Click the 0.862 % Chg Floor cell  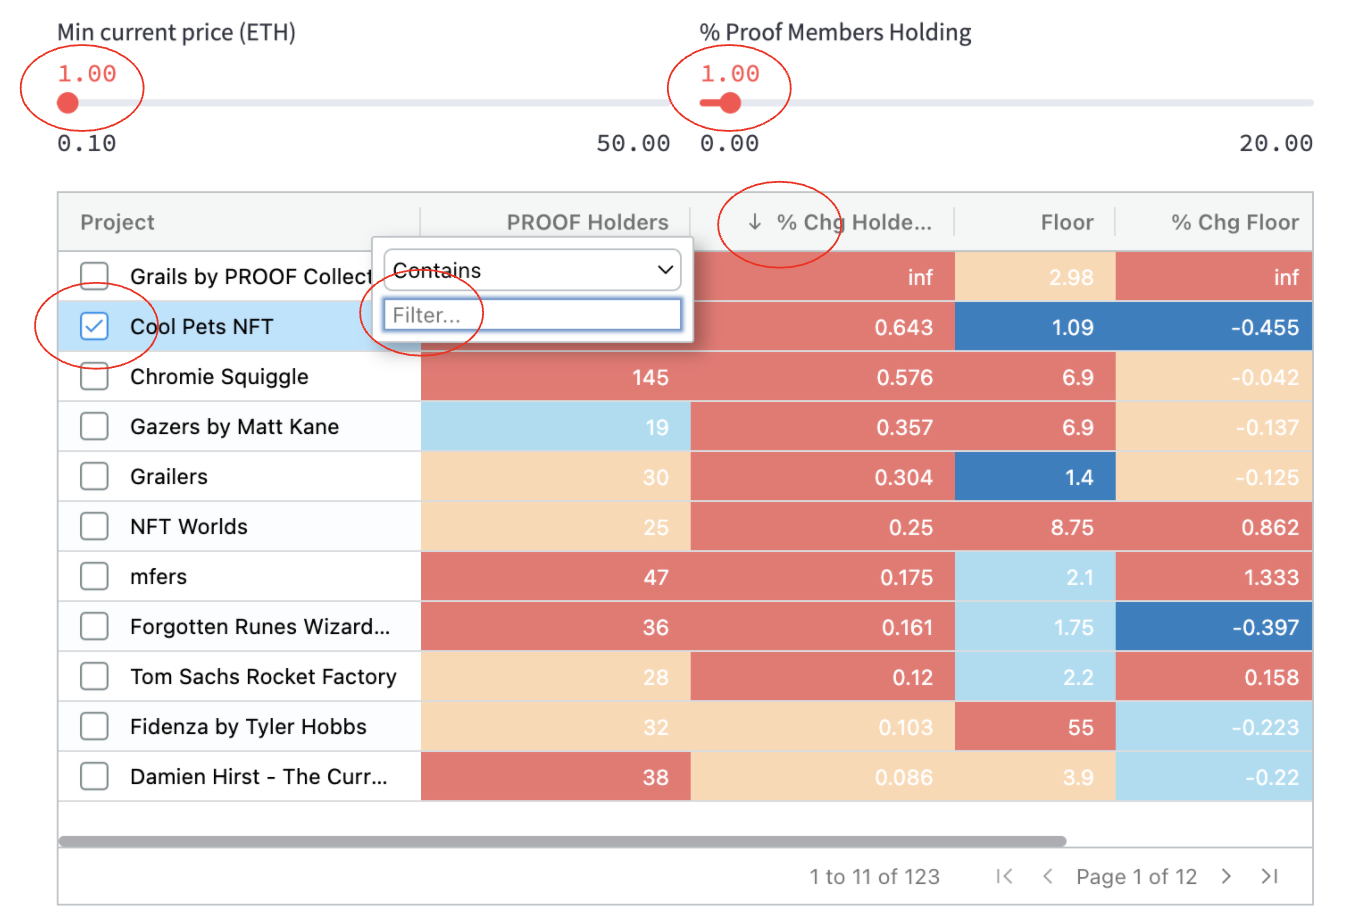pyautogui.click(x=1214, y=527)
